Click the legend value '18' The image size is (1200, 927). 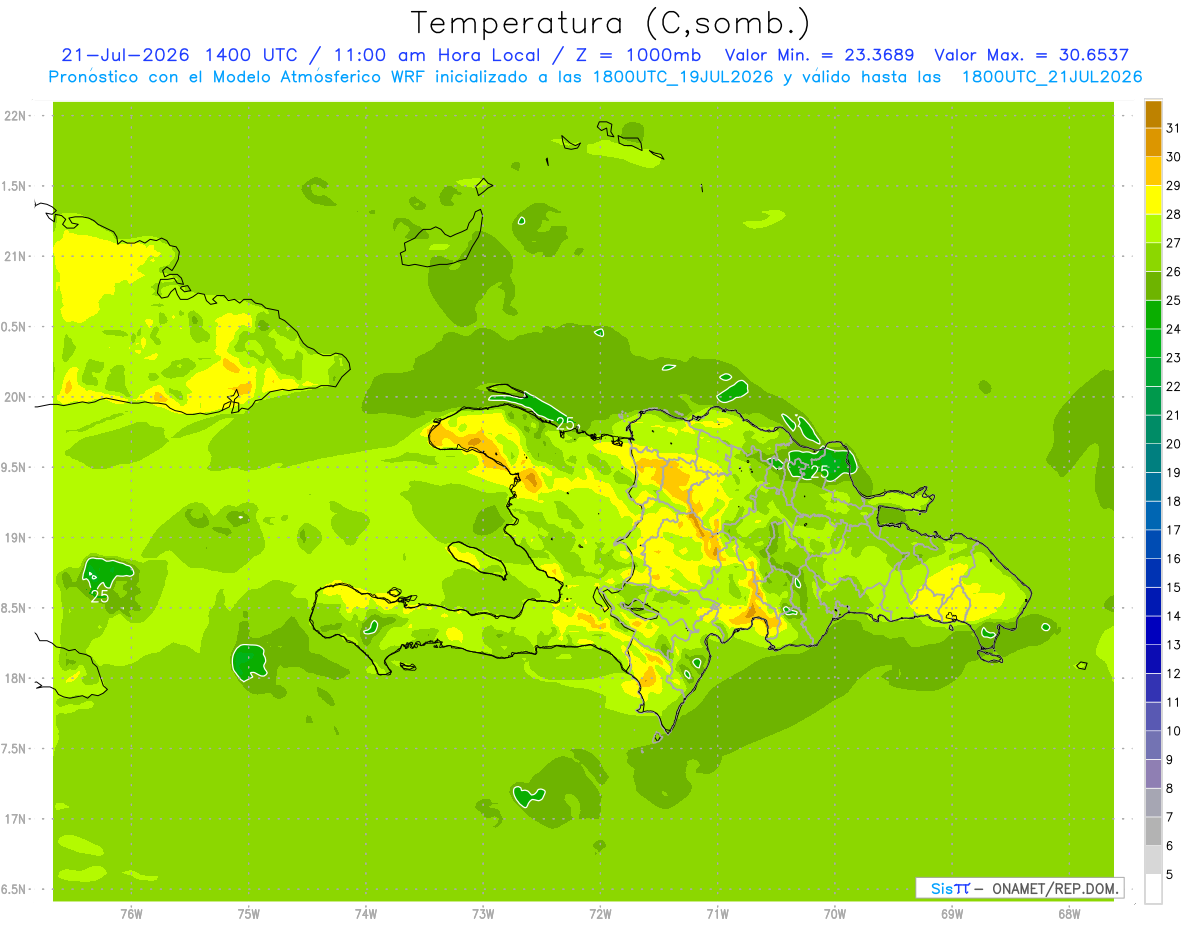1174,501
